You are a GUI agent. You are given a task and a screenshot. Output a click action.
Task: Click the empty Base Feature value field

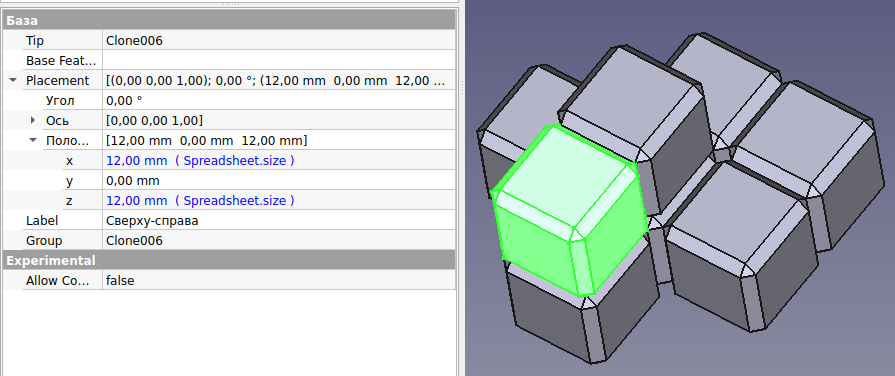pos(279,60)
